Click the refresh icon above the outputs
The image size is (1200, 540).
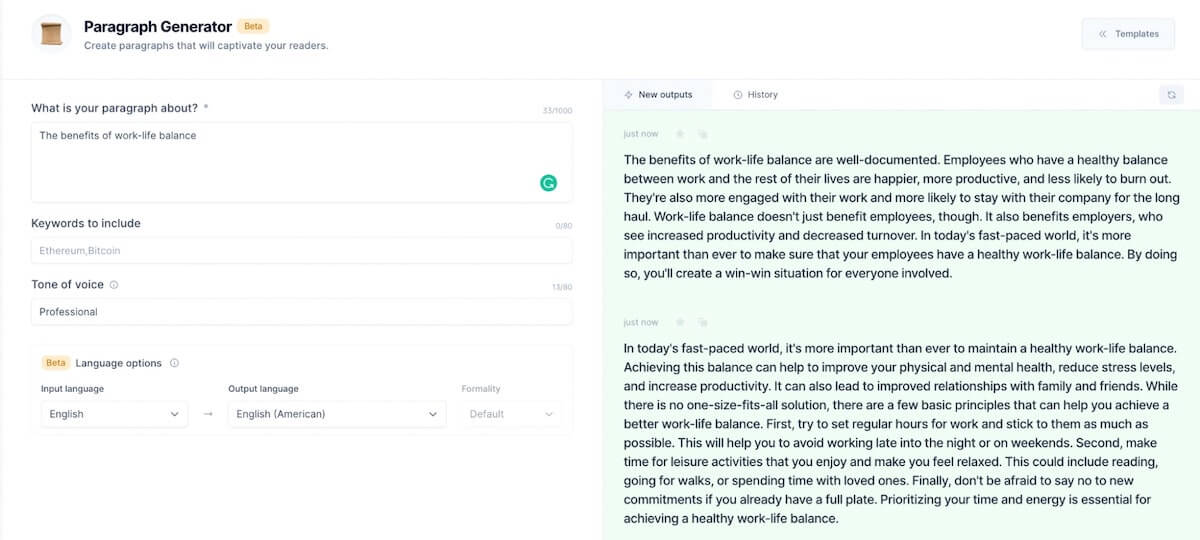click(x=1171, y=95)
